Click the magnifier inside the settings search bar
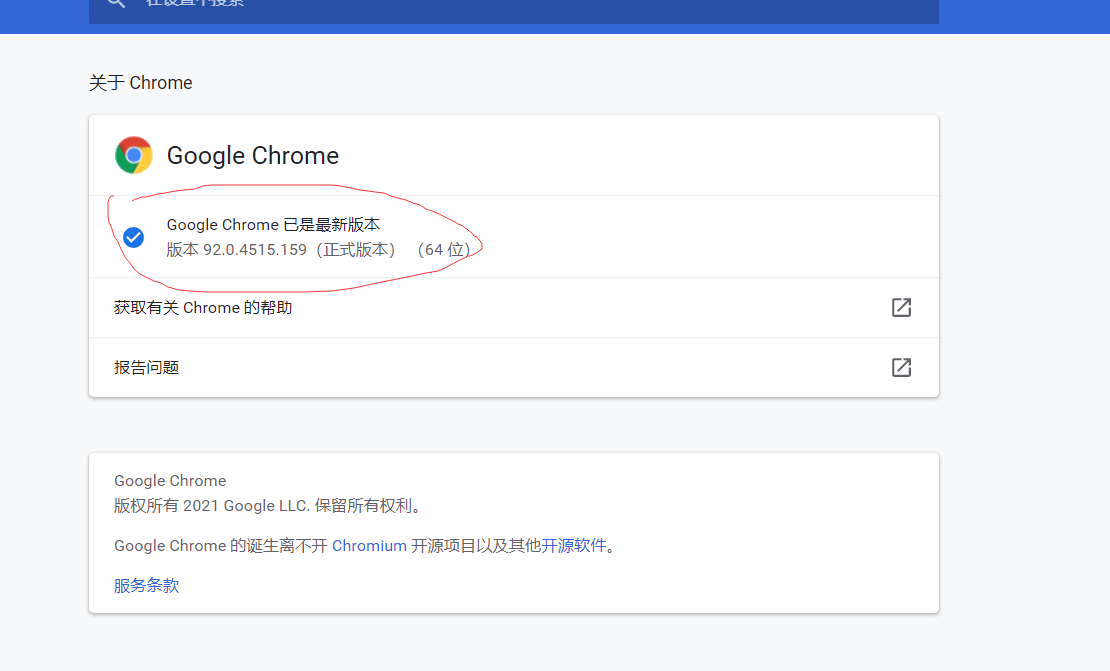Viewport: 1110px width, 671px height. pos(116,4)
